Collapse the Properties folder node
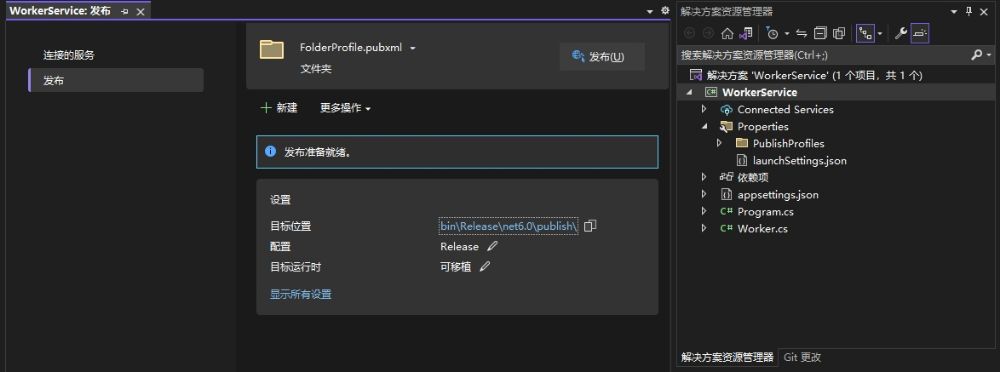Viewport: 1000px width, 372px height. 704,126
